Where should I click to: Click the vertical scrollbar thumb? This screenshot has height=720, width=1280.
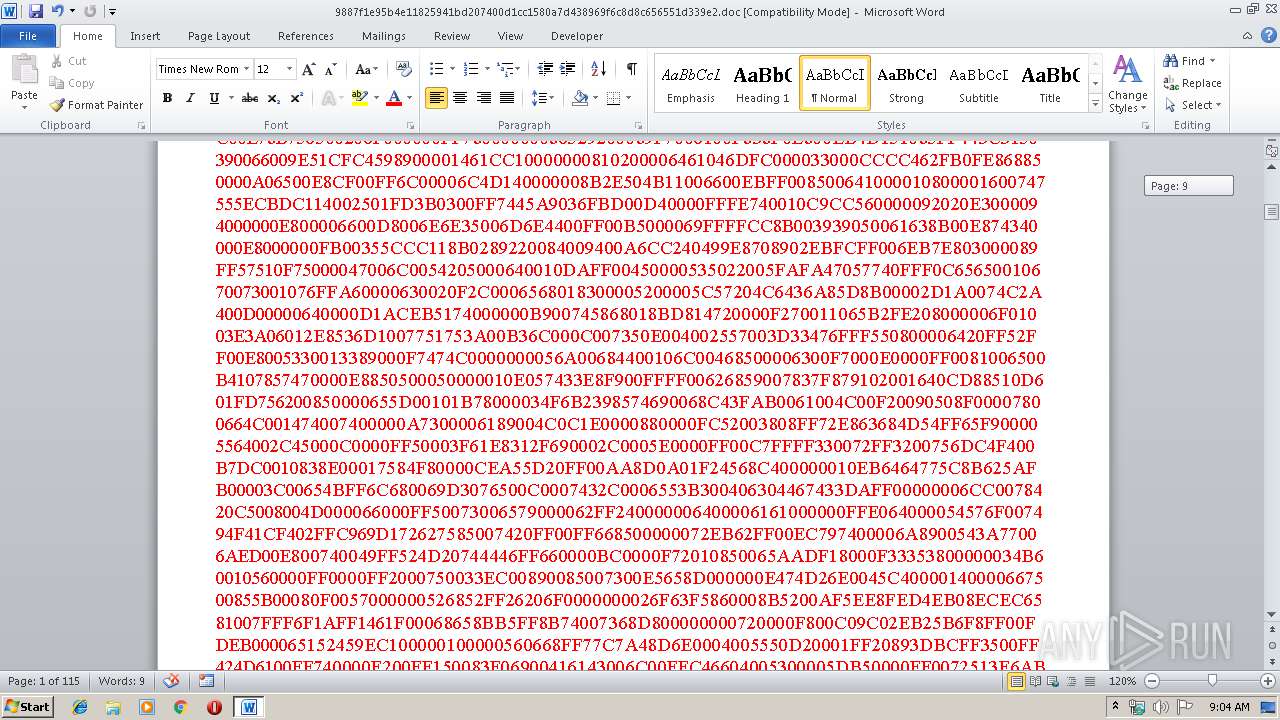(1271, 211)
